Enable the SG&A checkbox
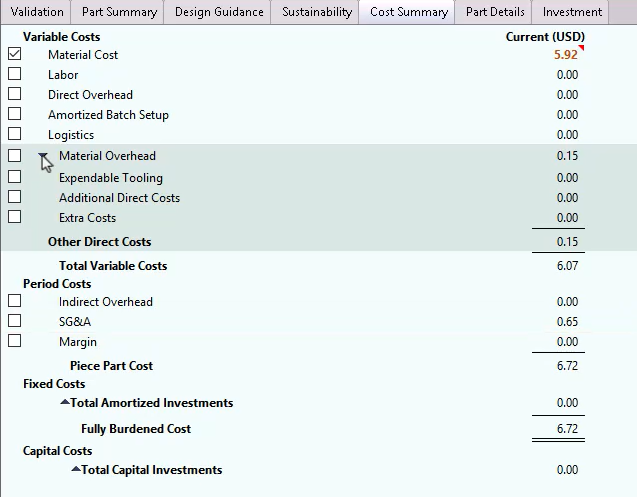Screen dimensions: 637x497 point(14,321)
